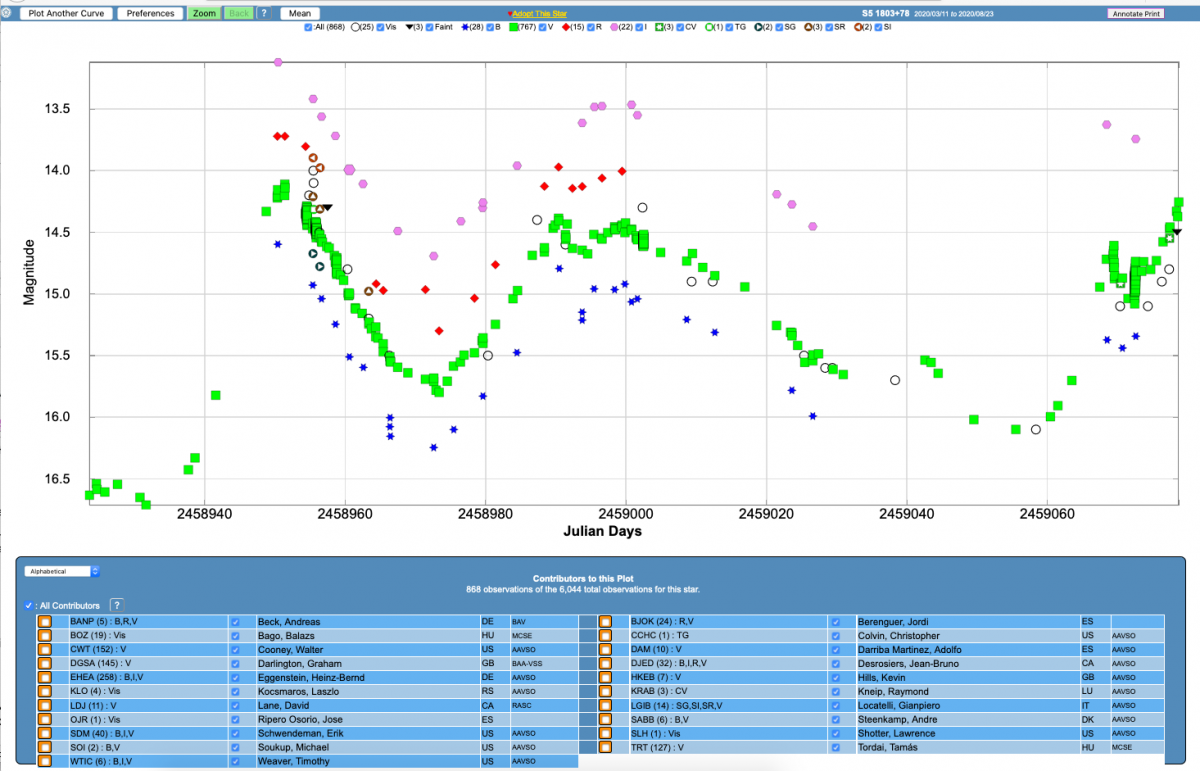This screenshot has height=771, width=1200.
Task: Toggle the All Contributors checkbox
Action: point(28,606)
